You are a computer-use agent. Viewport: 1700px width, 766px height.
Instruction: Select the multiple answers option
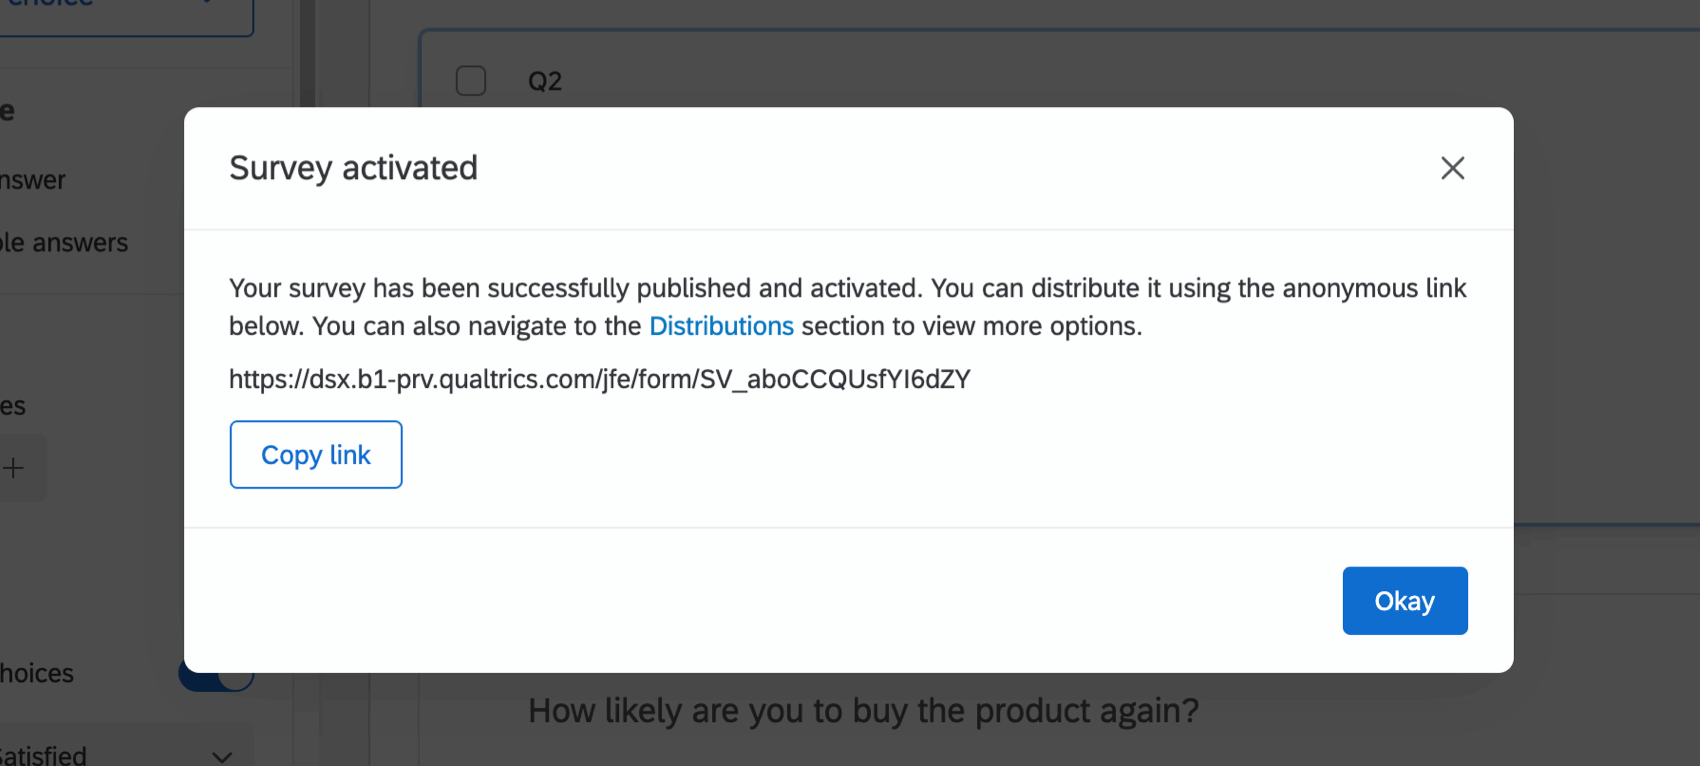point(64,242)
